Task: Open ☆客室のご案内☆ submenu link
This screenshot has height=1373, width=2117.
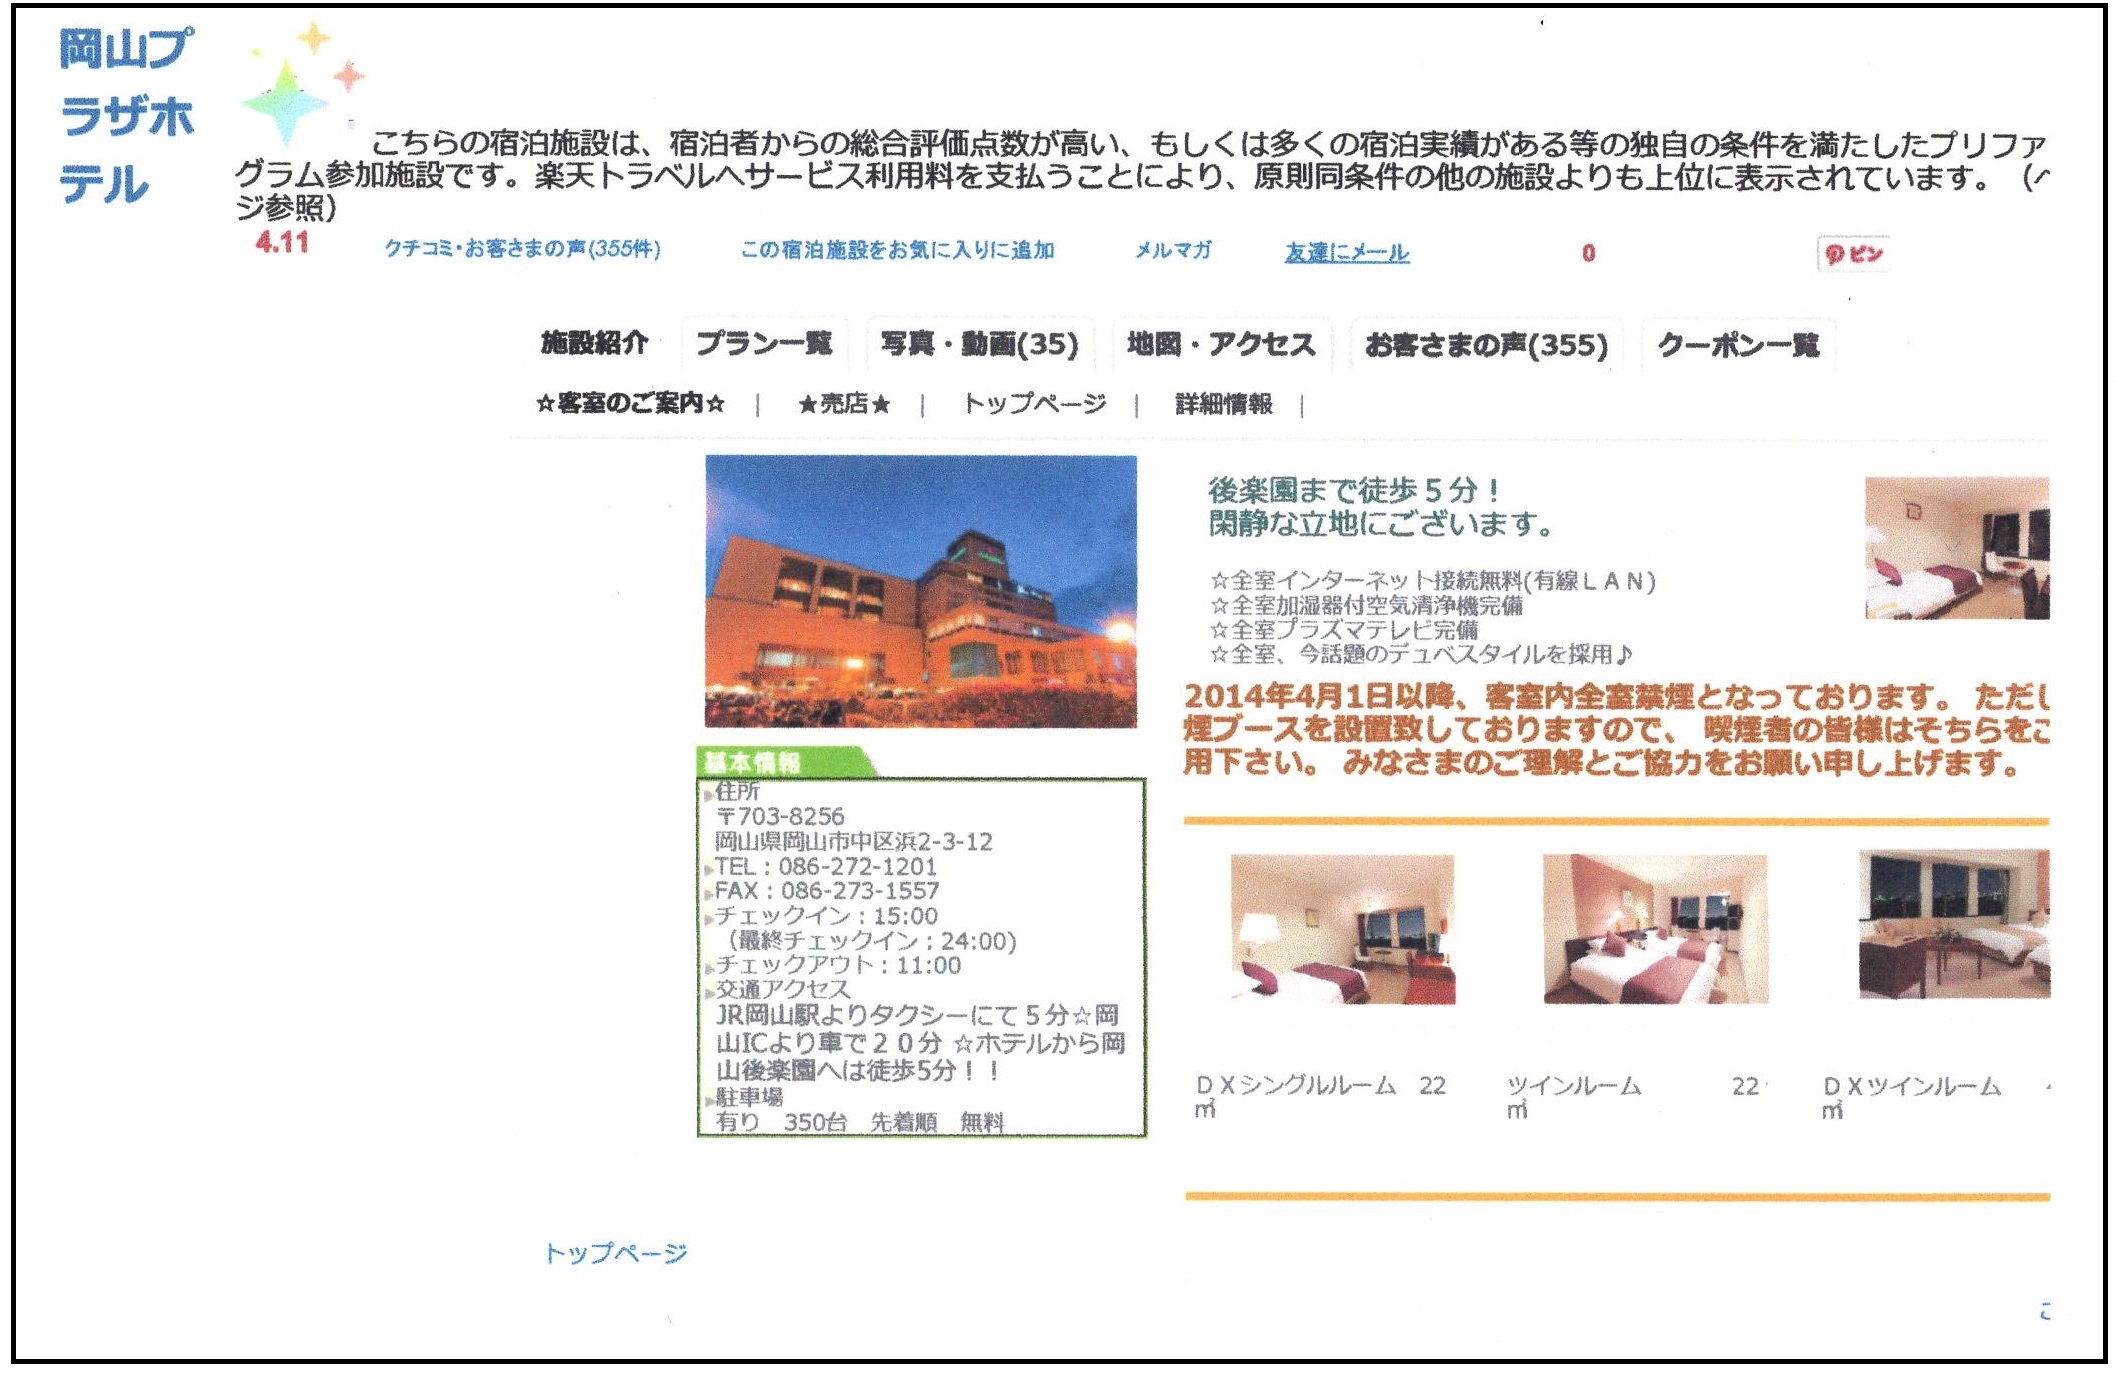Action: [630, 404]
